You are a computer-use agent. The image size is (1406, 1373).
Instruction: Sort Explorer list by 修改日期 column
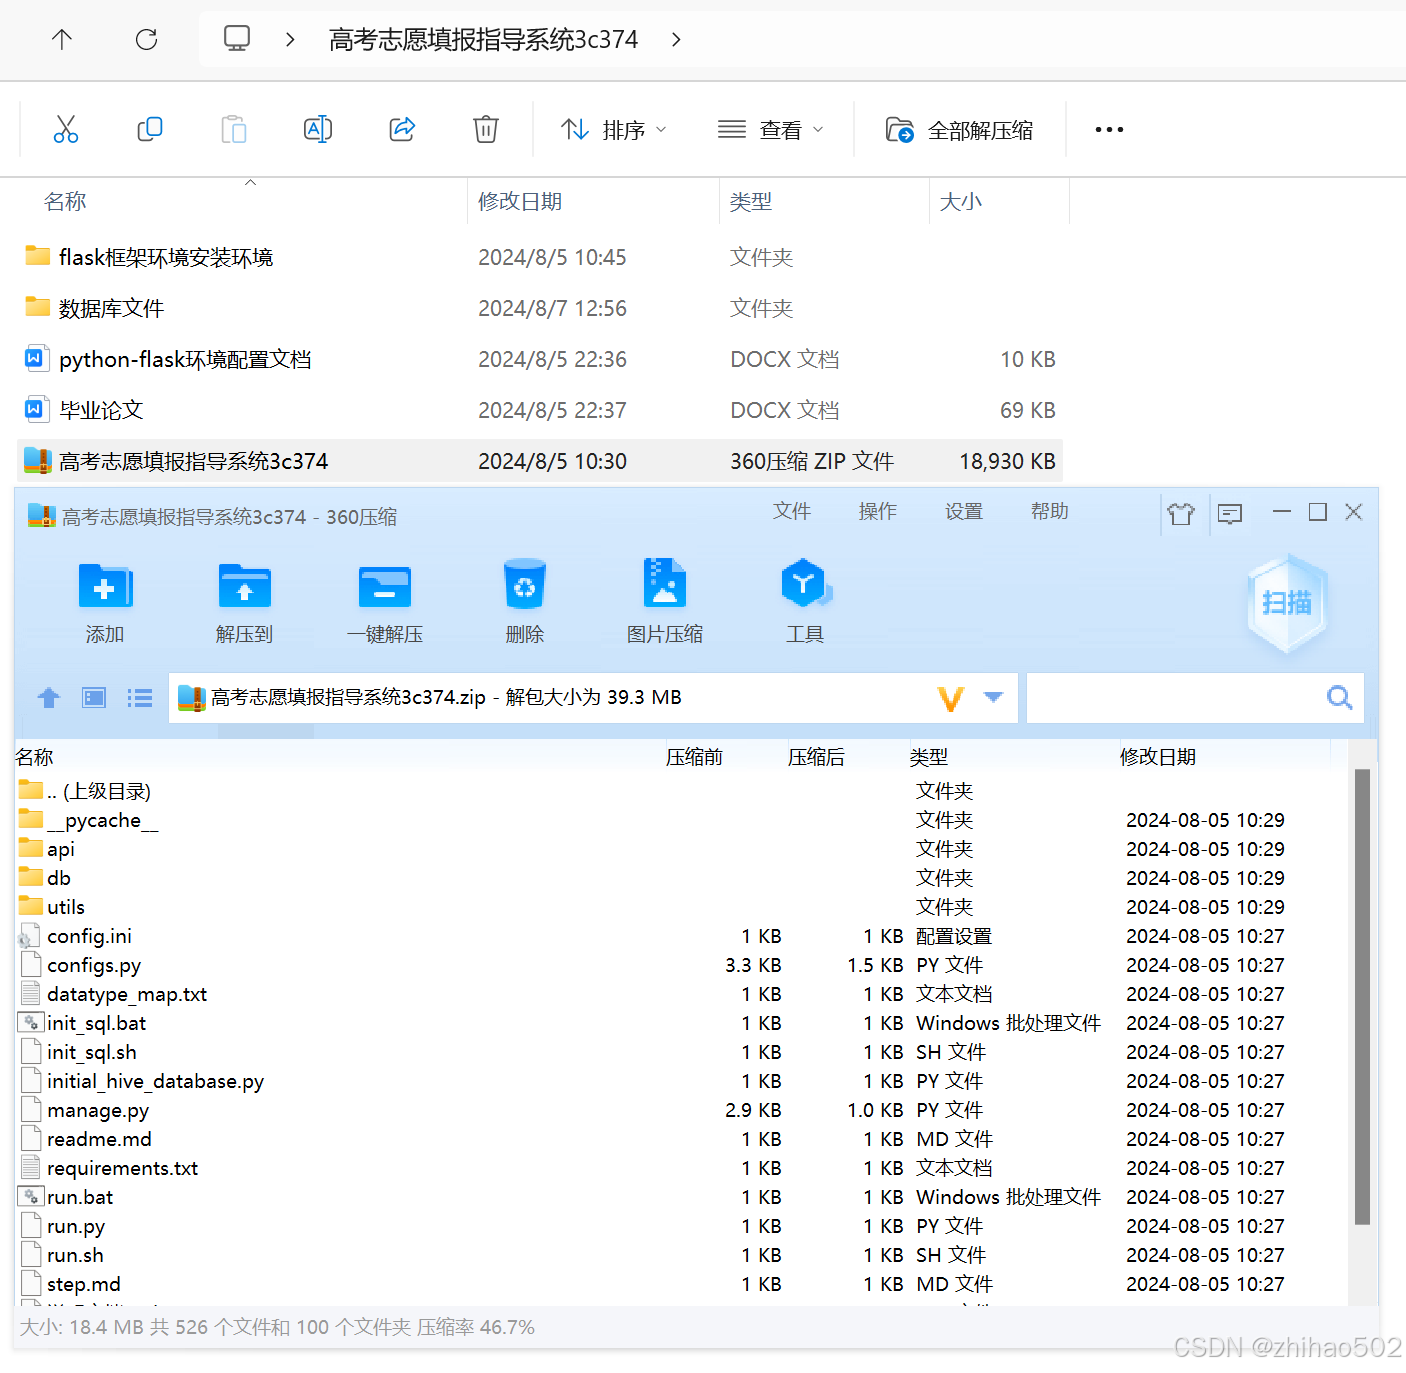point(520,201)
